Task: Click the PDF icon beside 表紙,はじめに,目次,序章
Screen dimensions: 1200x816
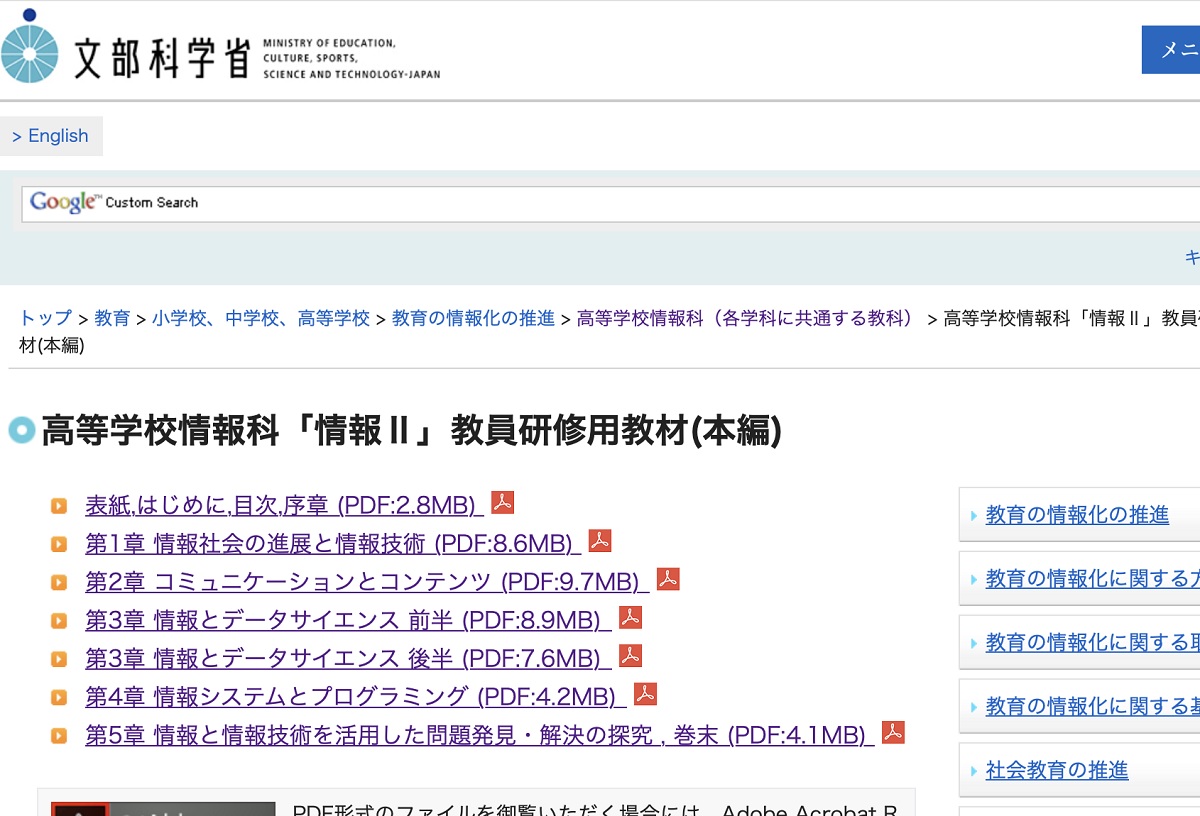Action: pos(502,503)
